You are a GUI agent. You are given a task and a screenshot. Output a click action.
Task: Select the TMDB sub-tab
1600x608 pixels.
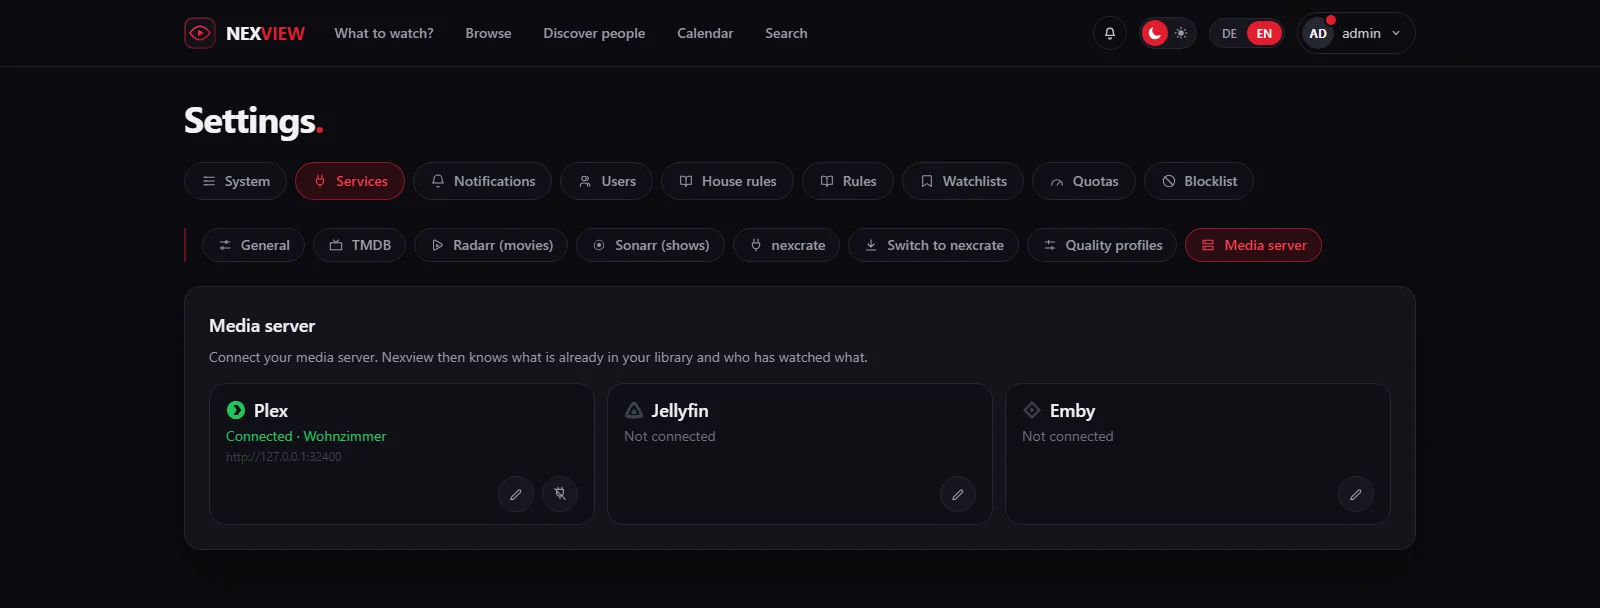pyautogui.click(x=359, y=245)
